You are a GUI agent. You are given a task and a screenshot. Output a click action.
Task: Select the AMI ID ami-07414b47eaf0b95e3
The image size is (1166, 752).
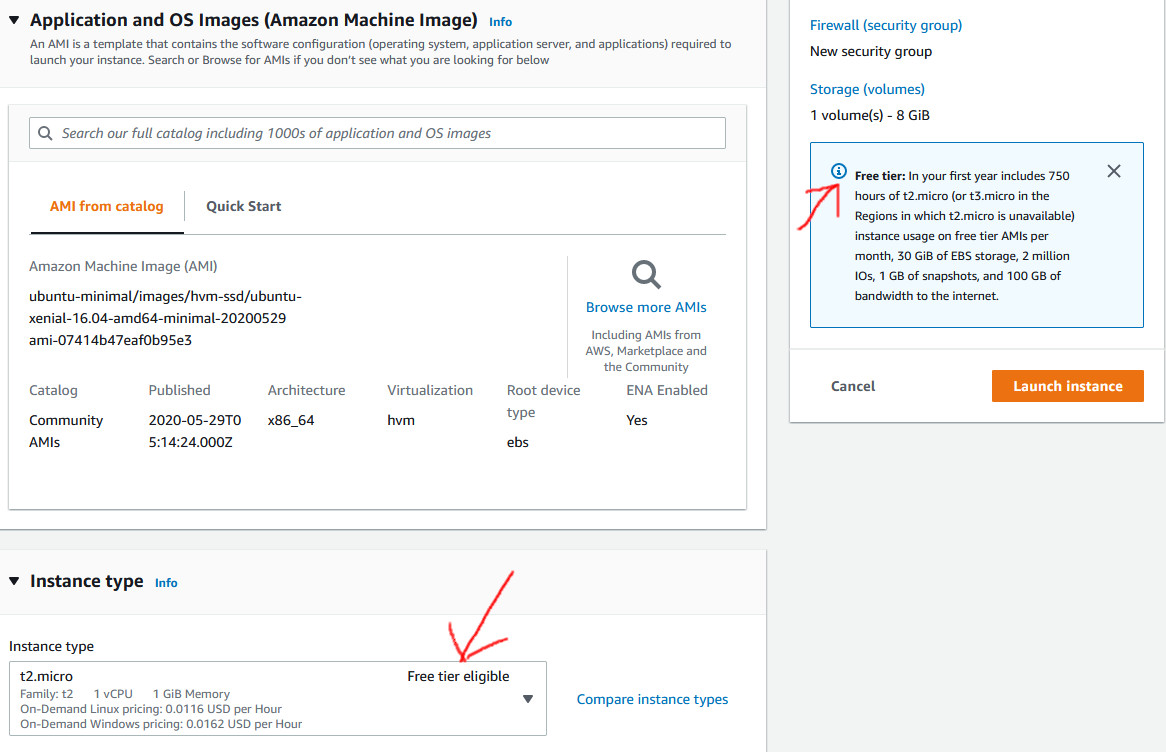click(x=110, y=340)
